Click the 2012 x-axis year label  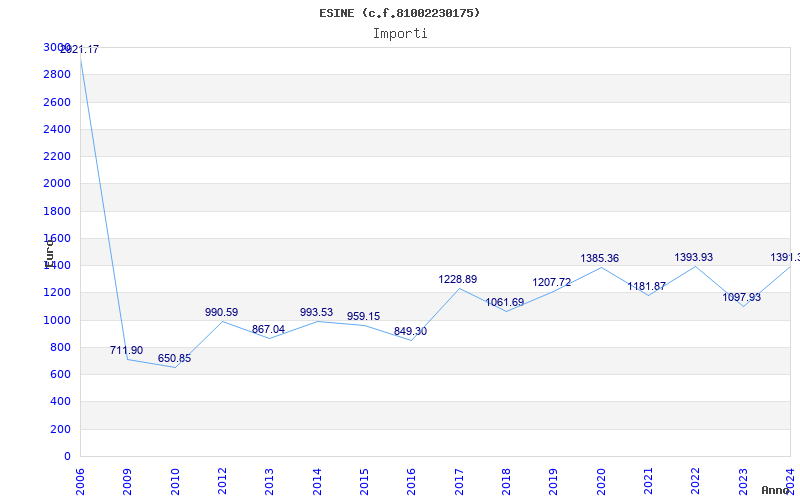tap(222, 482)
